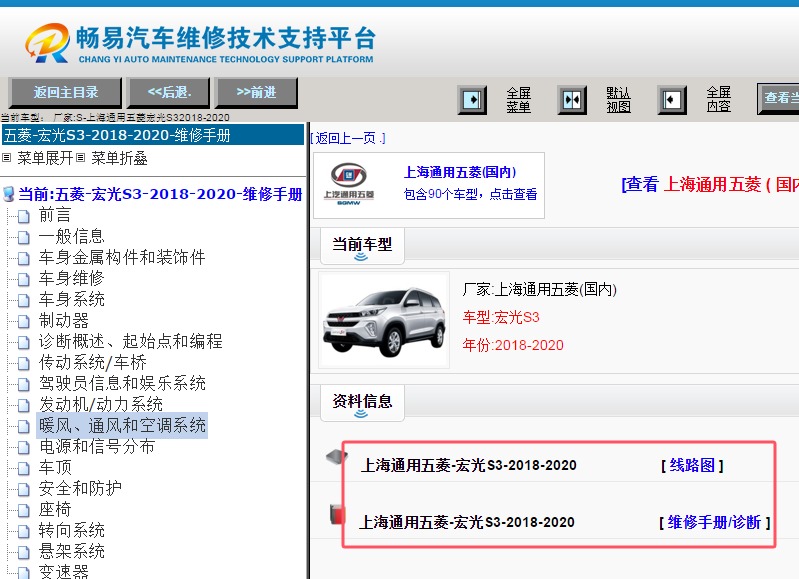Viewport: 799px width, 579px height.
Task: Click the 宏光S3 car photo thumbnail
Action: (x=384, y=320)
